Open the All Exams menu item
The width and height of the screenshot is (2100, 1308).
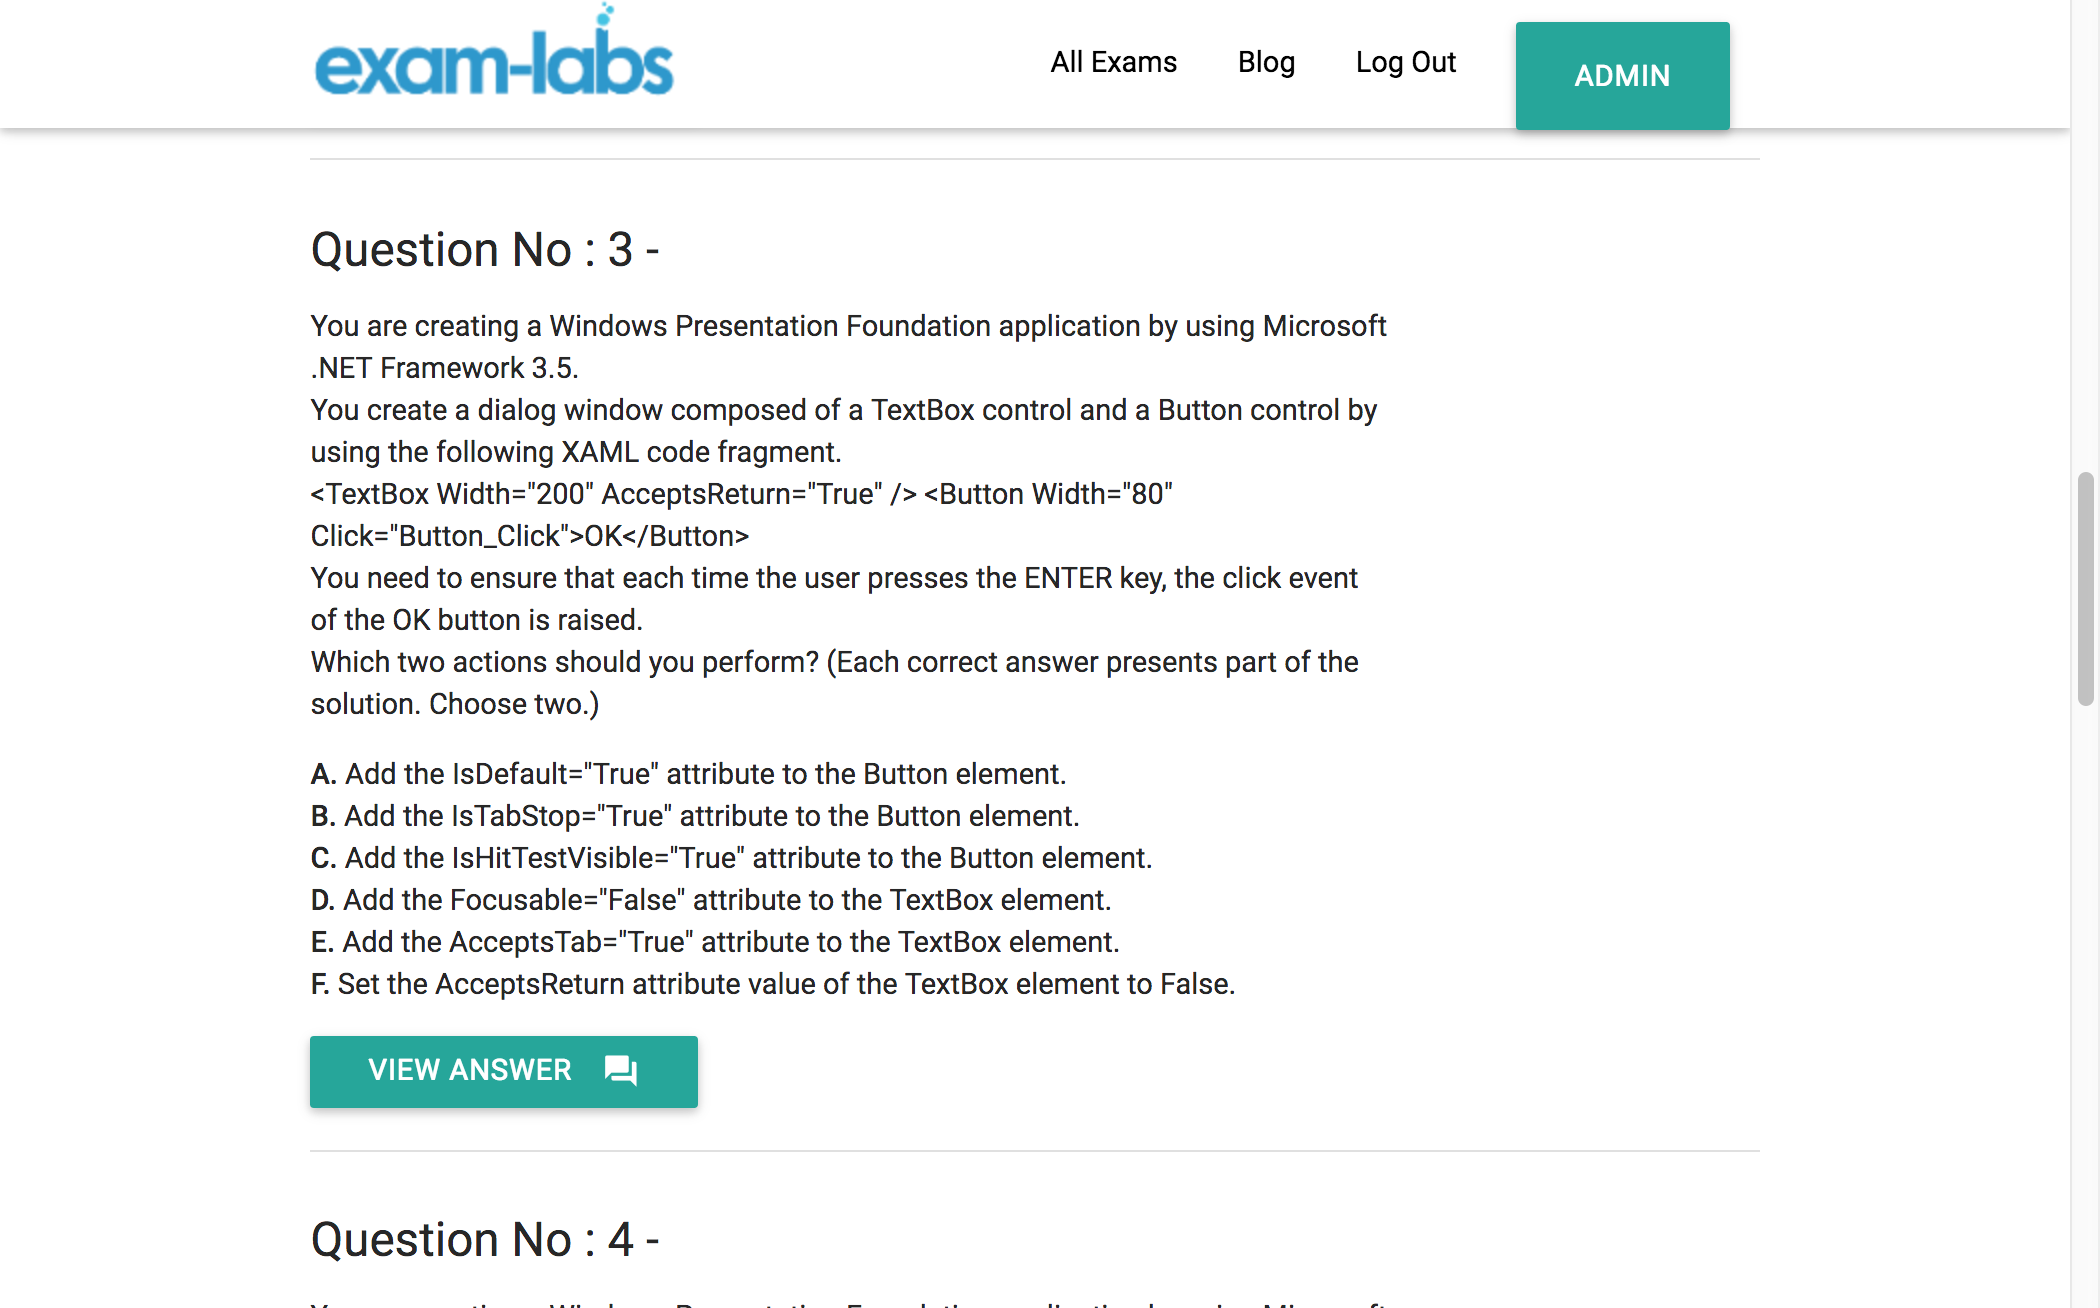click(1113, 62)
